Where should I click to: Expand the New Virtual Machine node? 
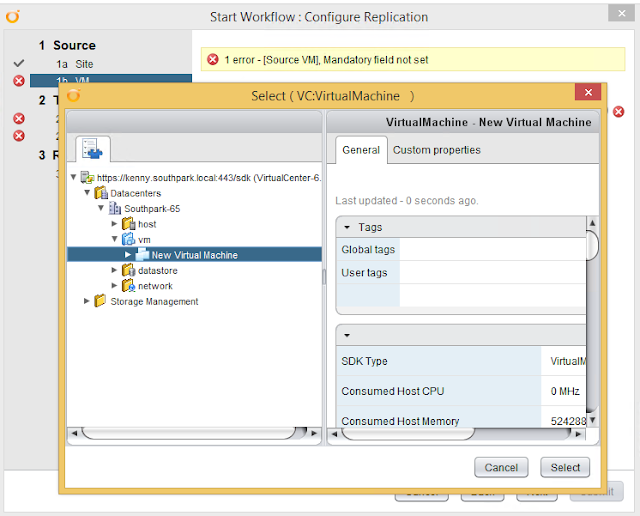pos(128,254)
